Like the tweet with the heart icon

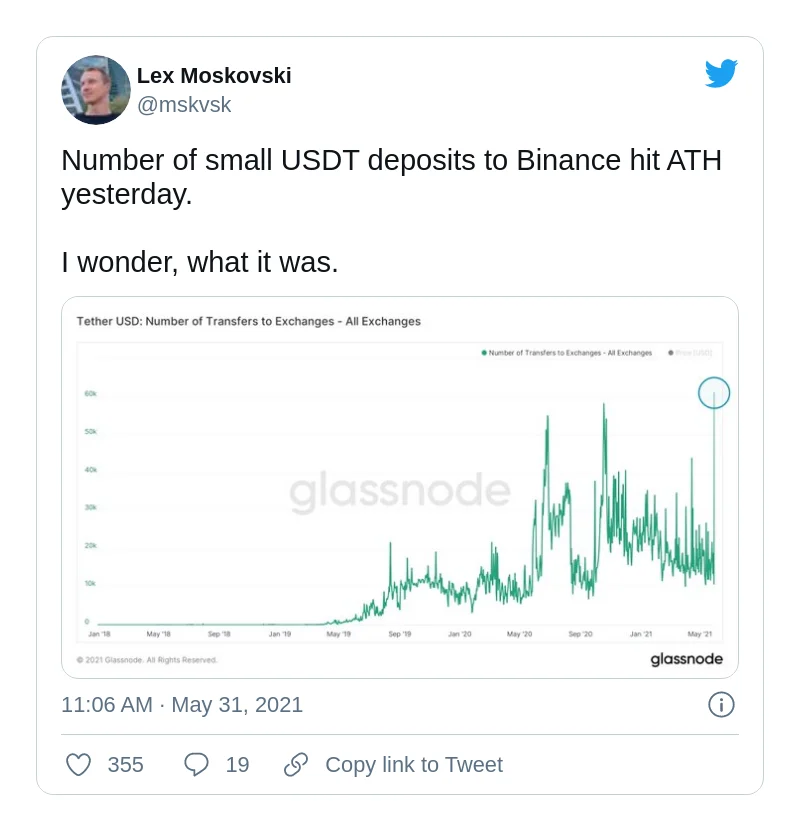click(x=78, y=765)
